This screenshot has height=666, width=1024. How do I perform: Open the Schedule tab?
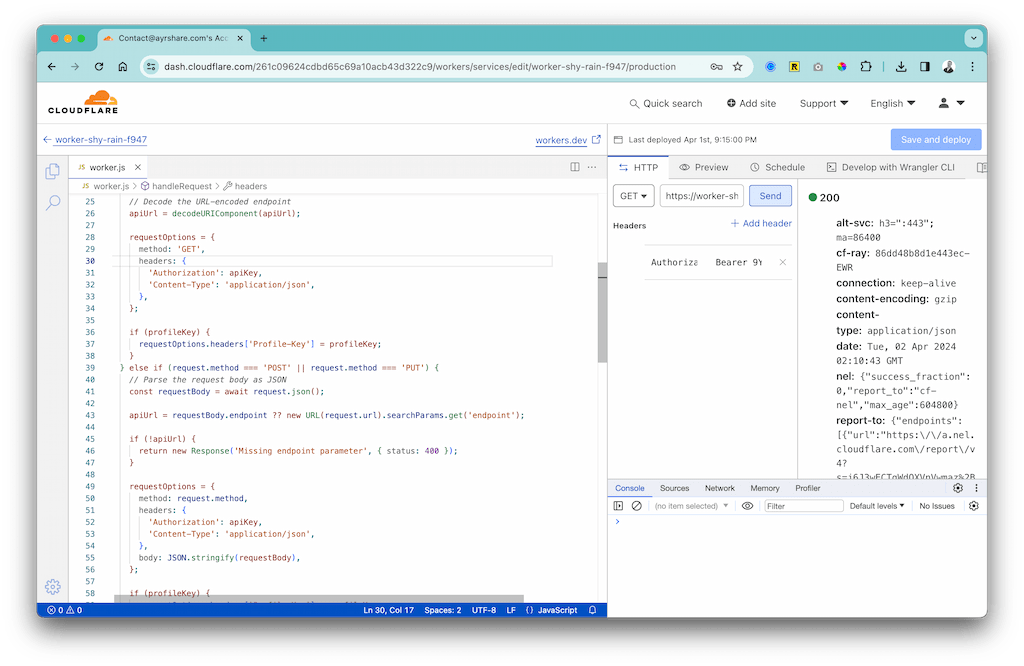[777, 167]
